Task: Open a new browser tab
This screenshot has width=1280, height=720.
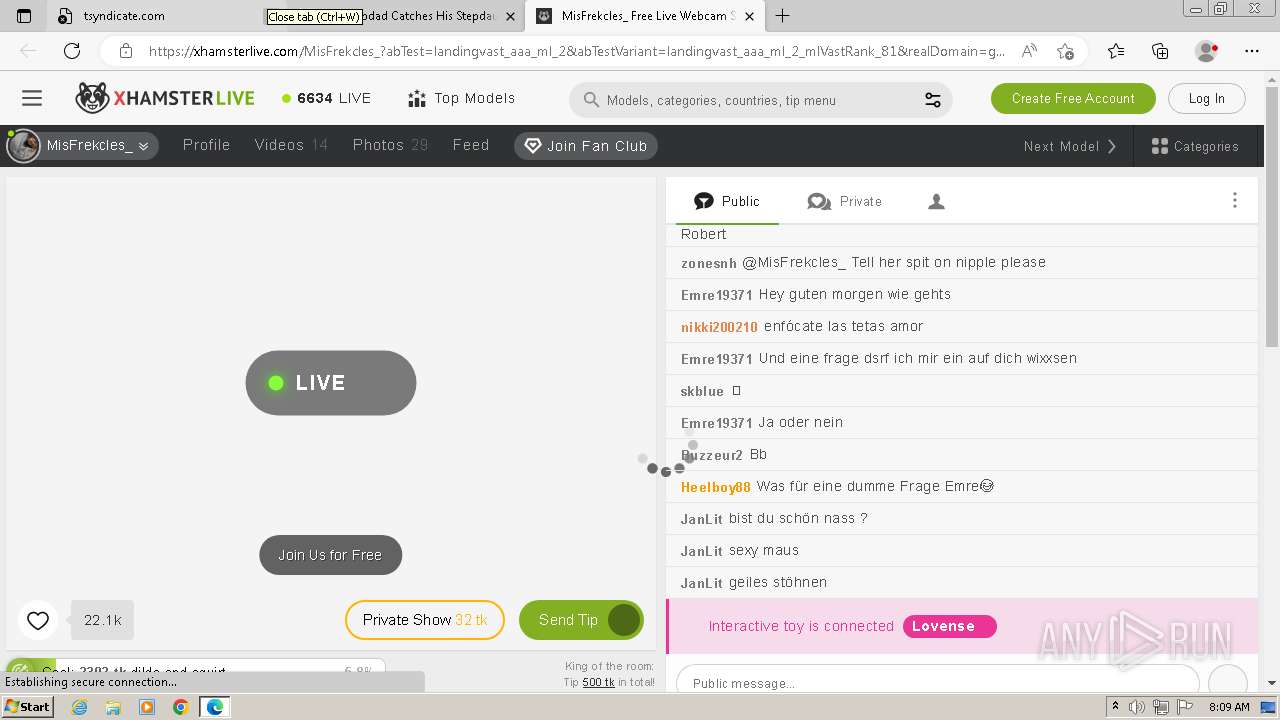Action: point(782,16)
